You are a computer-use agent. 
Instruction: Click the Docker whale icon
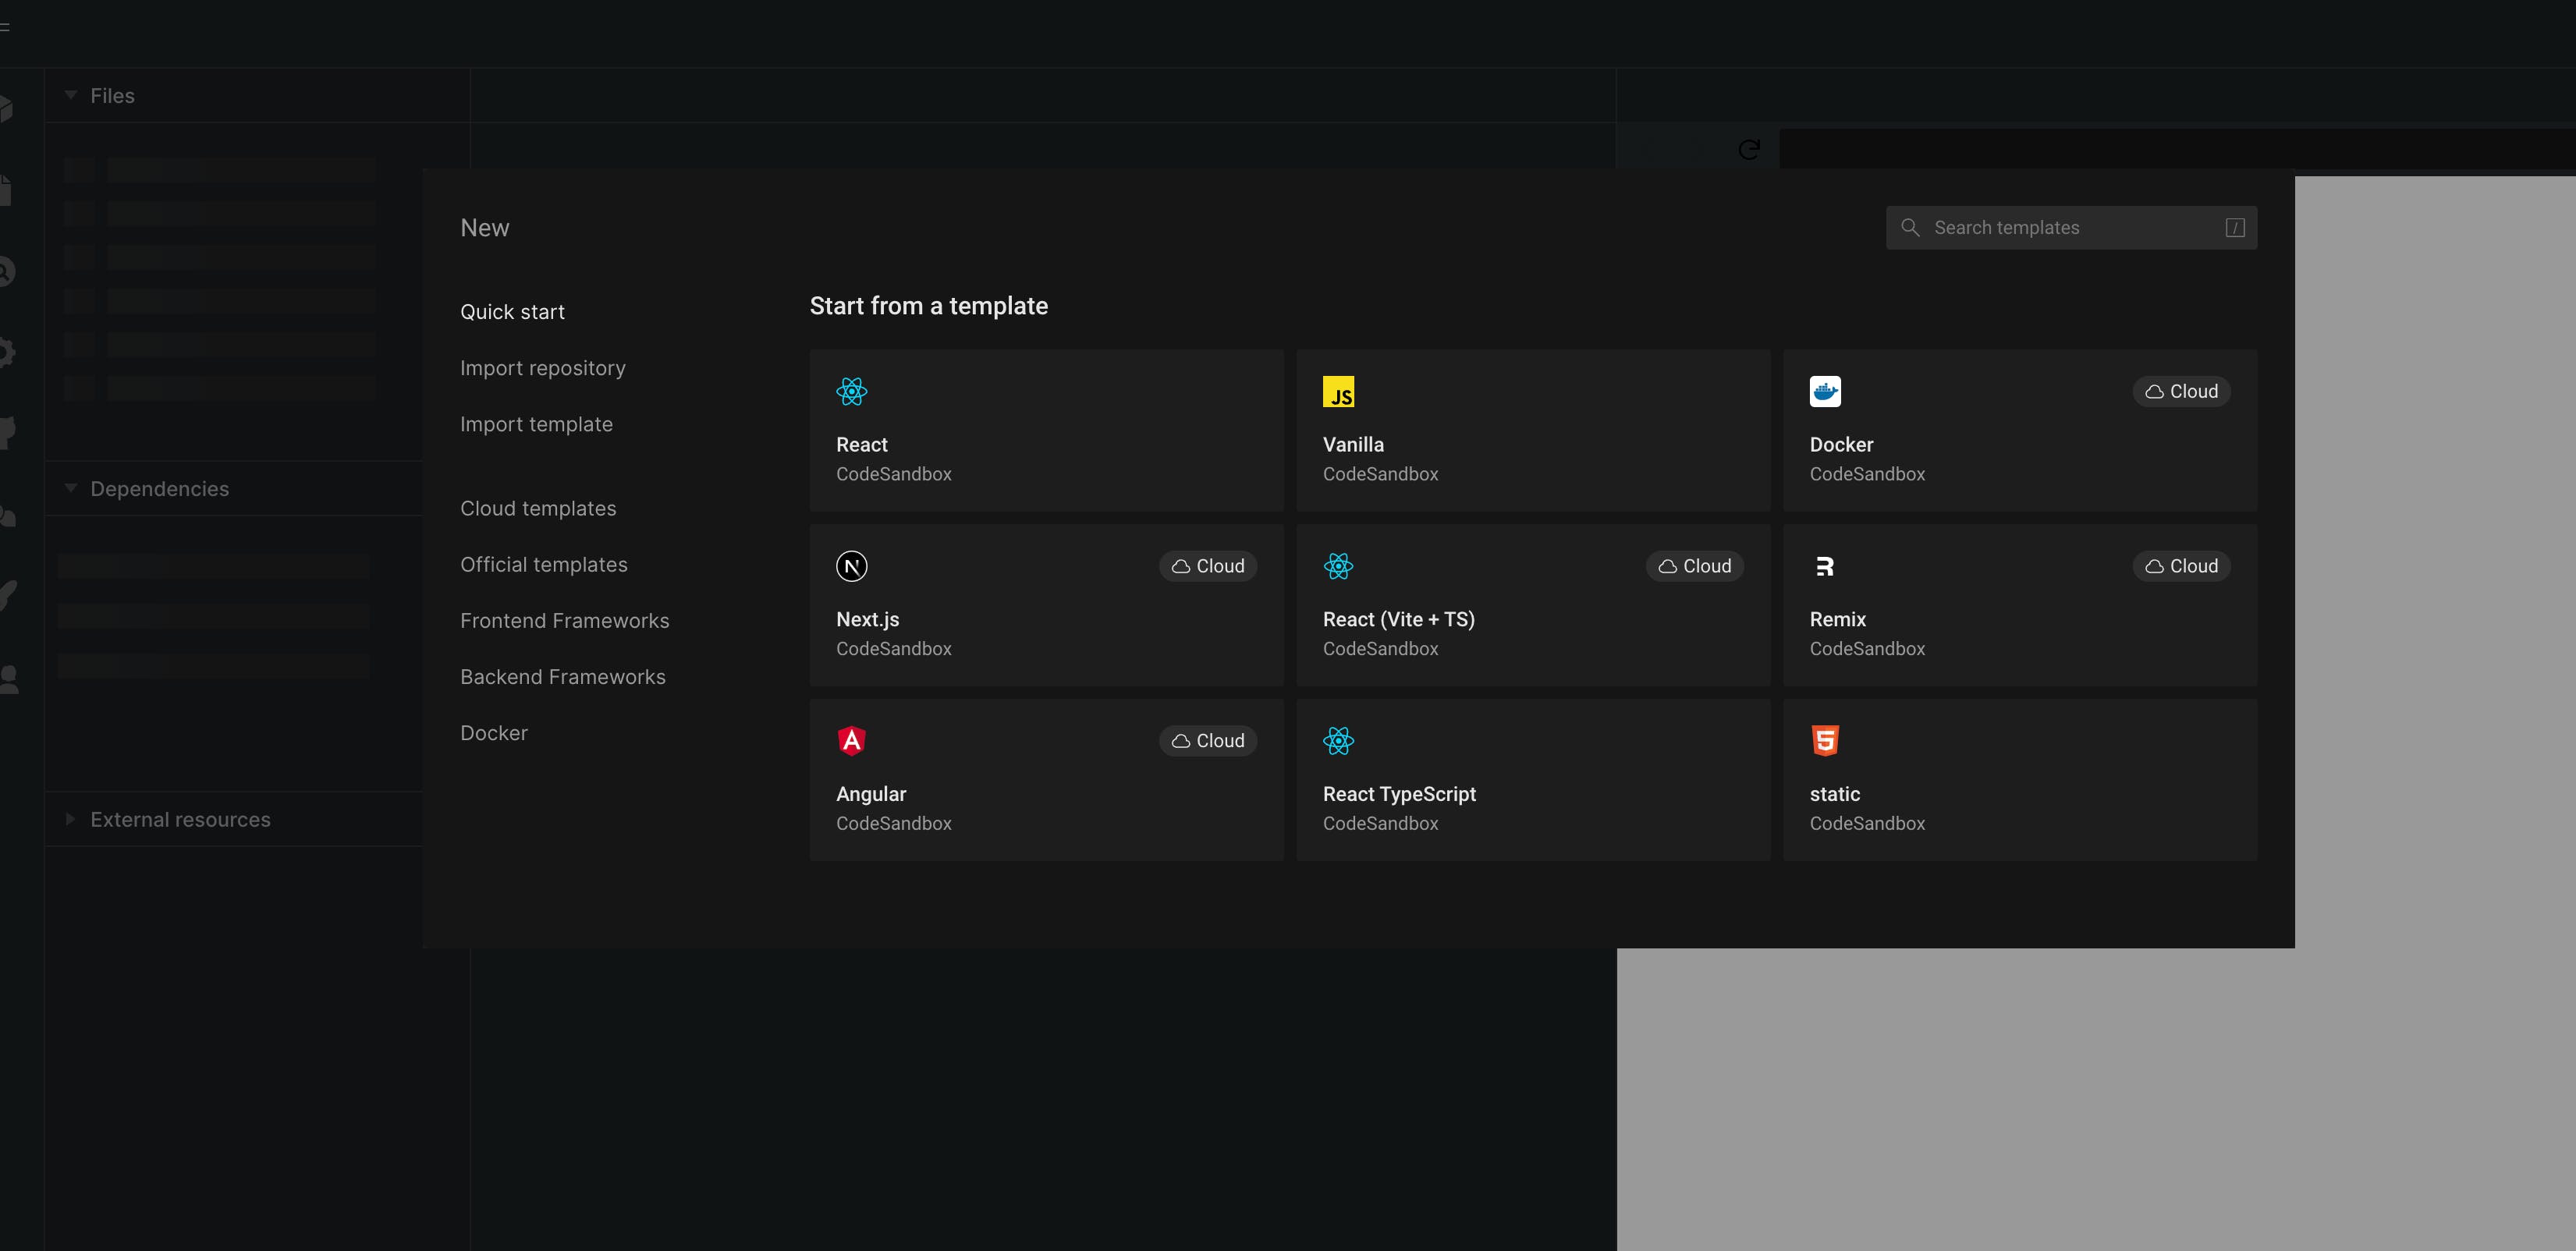tap(1824, 391)
